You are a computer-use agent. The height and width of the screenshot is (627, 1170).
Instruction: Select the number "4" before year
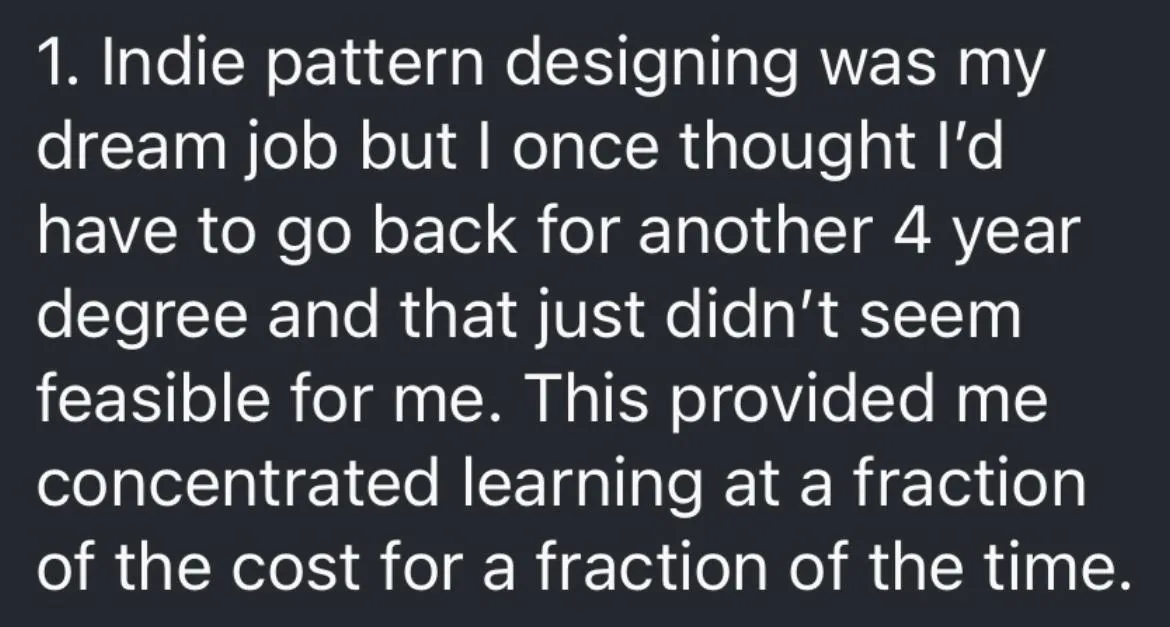click(x=912, y=232)
